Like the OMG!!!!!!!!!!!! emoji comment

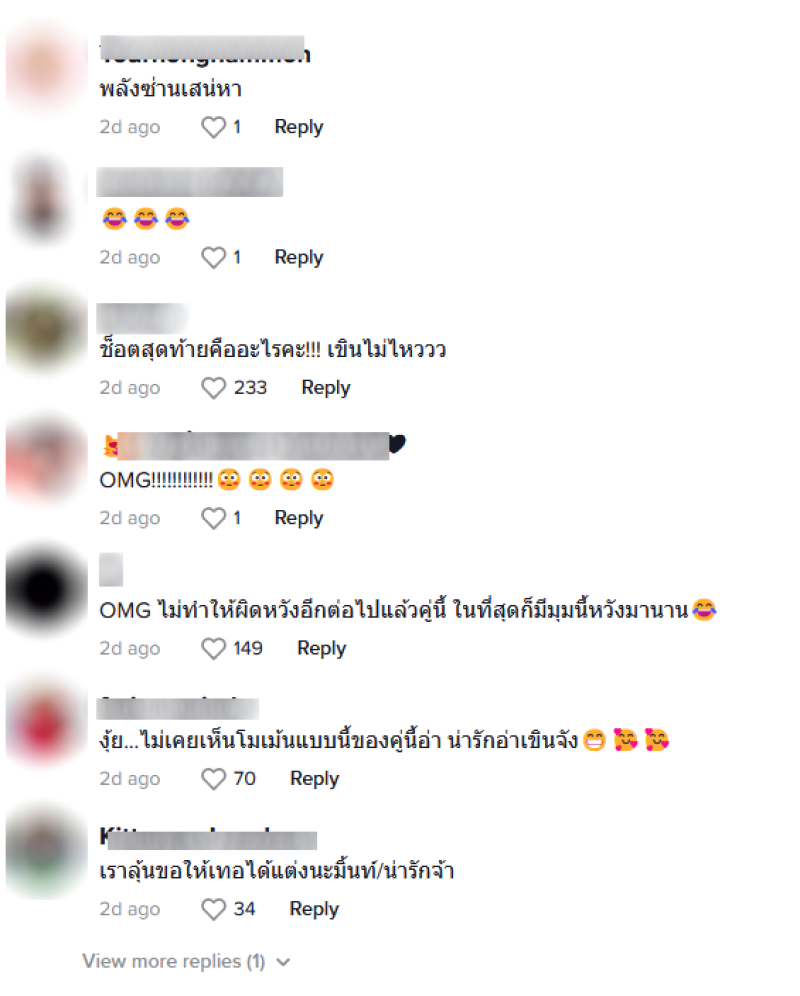click(x=214, y=518)
